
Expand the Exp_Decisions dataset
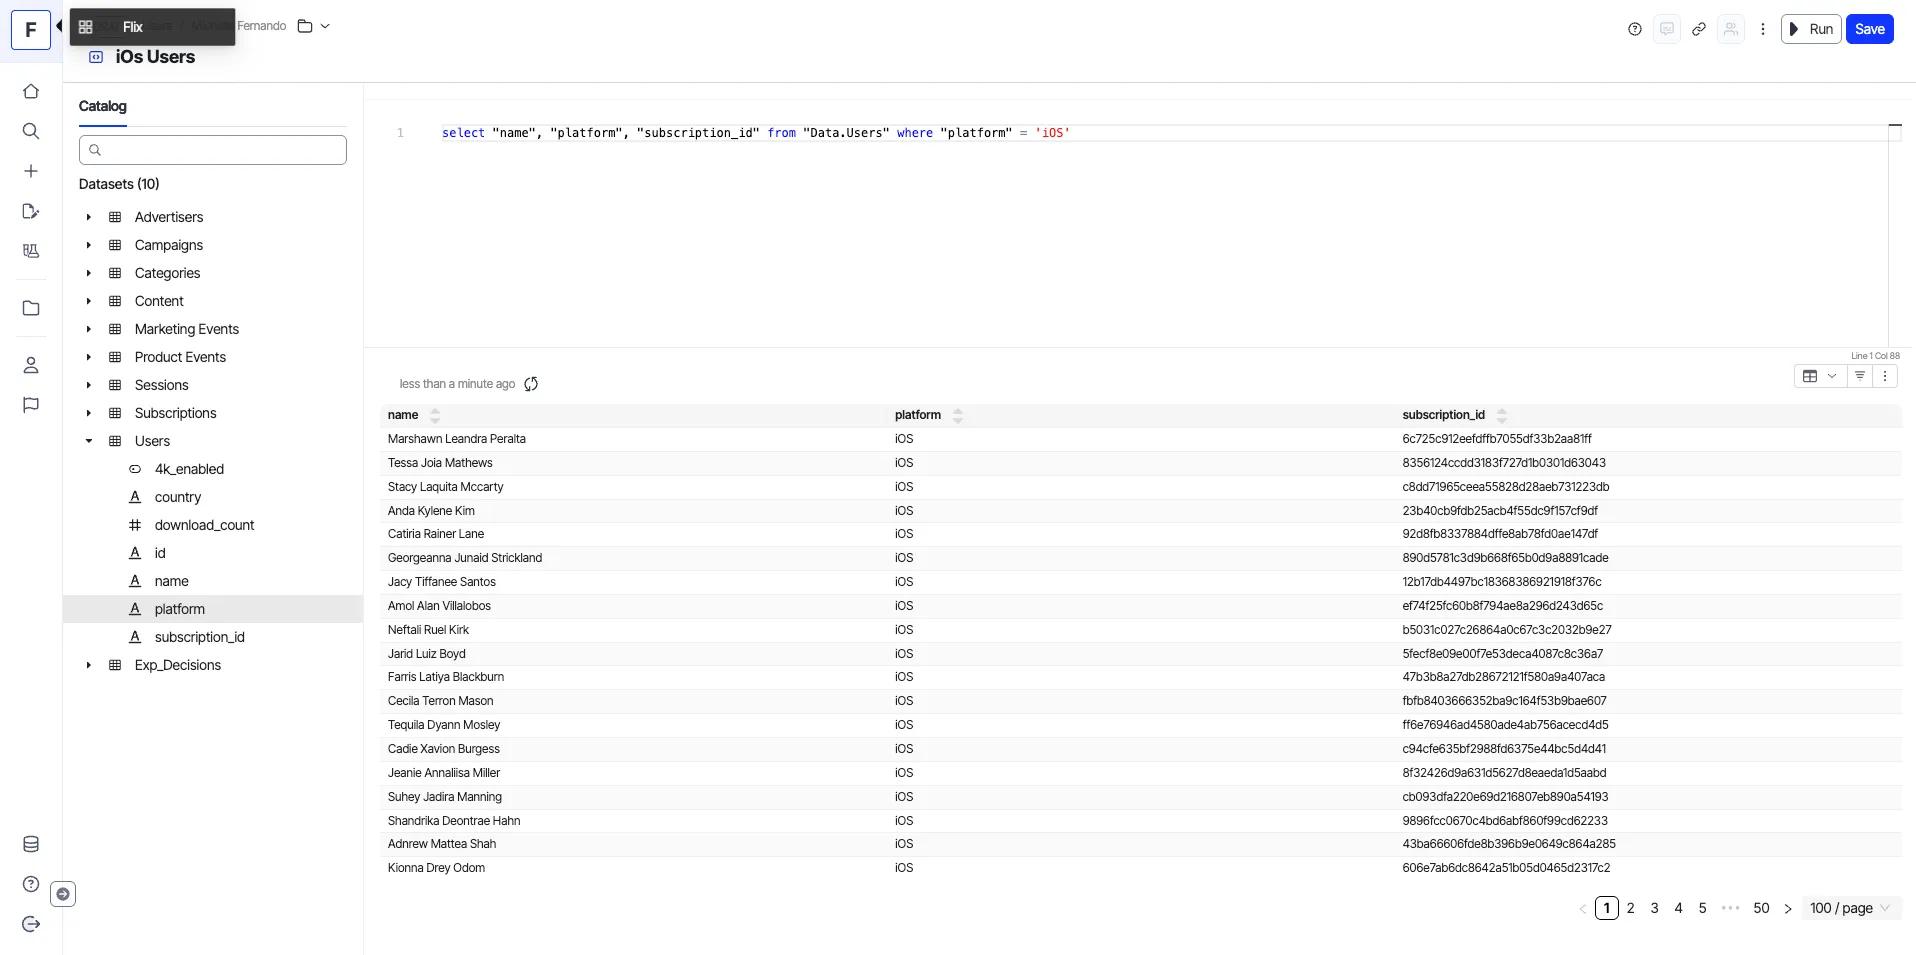tap(89, 665)
